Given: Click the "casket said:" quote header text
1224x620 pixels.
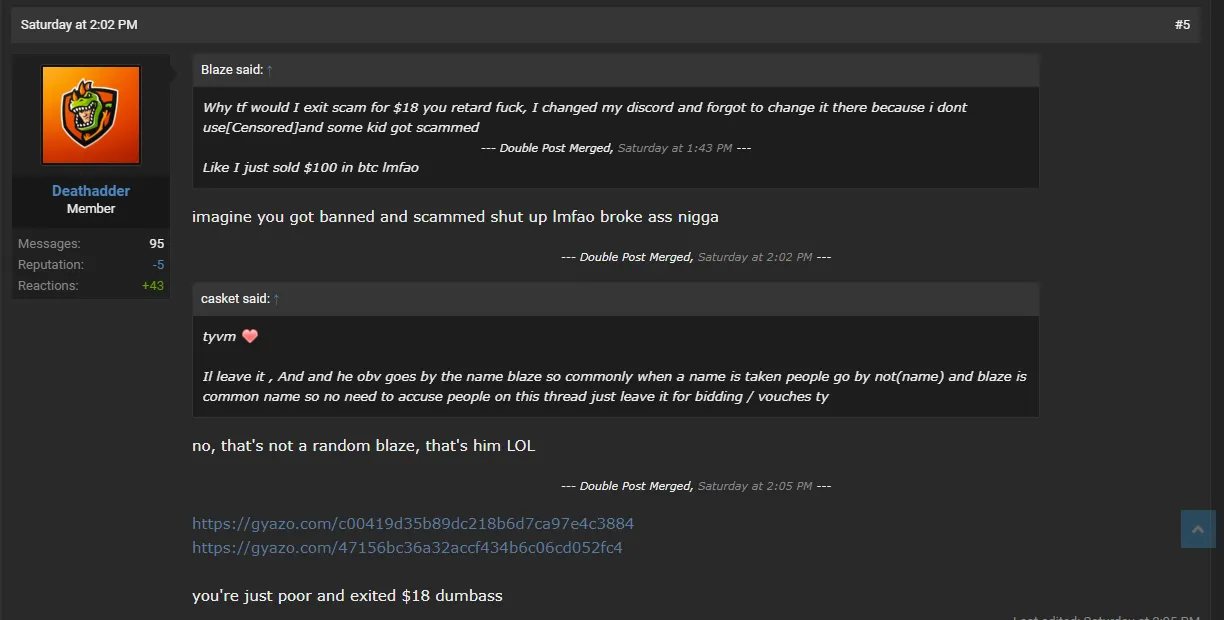Looking at the screenshot, I should click(235, 299).
